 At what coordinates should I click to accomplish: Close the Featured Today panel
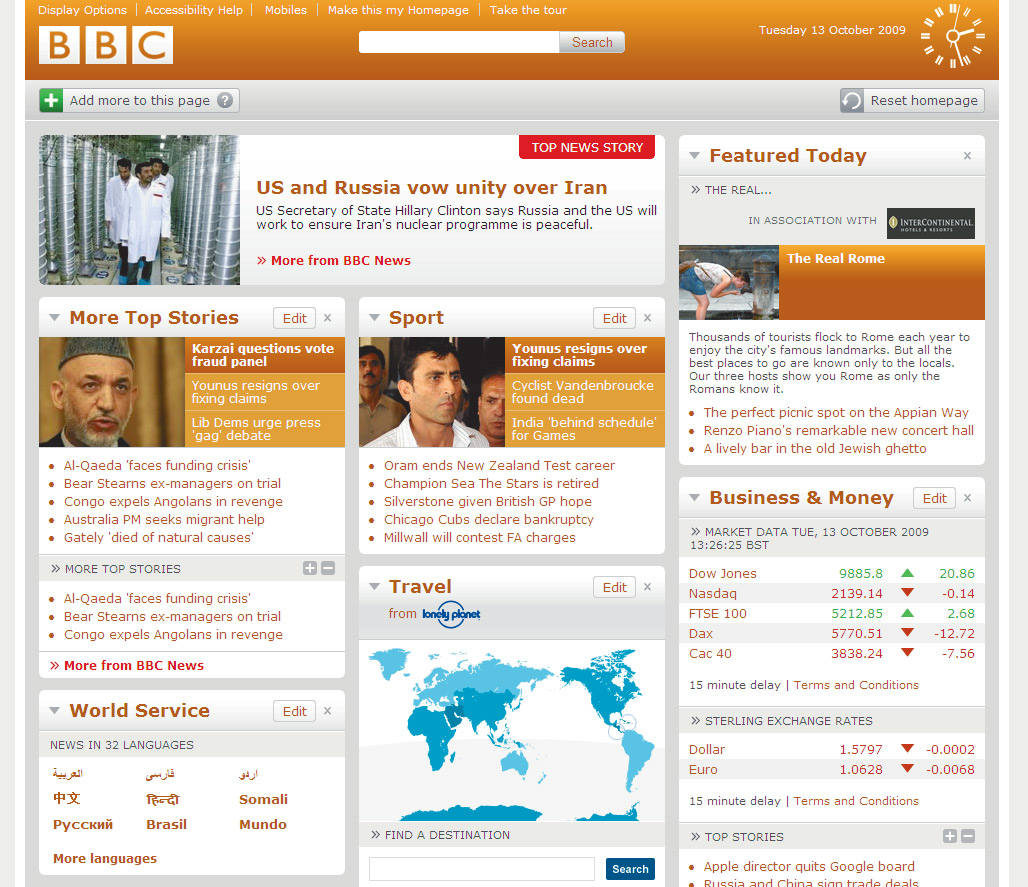point(967,156)
